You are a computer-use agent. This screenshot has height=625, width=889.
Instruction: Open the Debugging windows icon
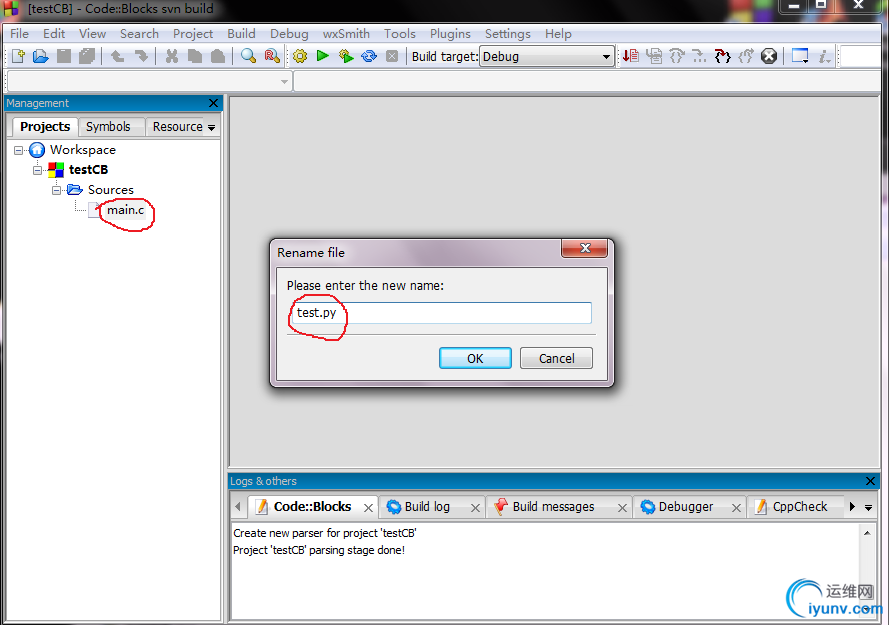tap(800, 56)
